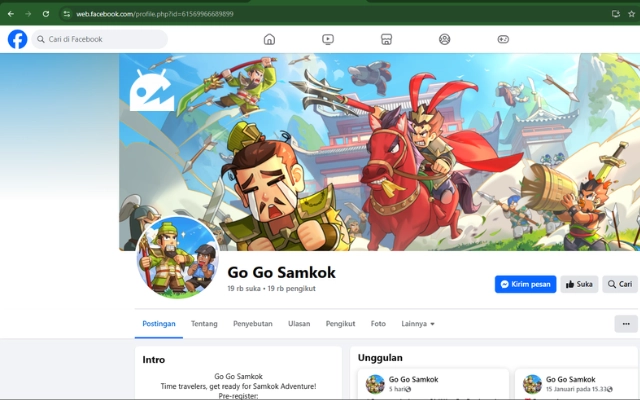The width and height of the screenshot is (640, 400).
Task: Open the Groups icon in top navigation
Action: 444,39
